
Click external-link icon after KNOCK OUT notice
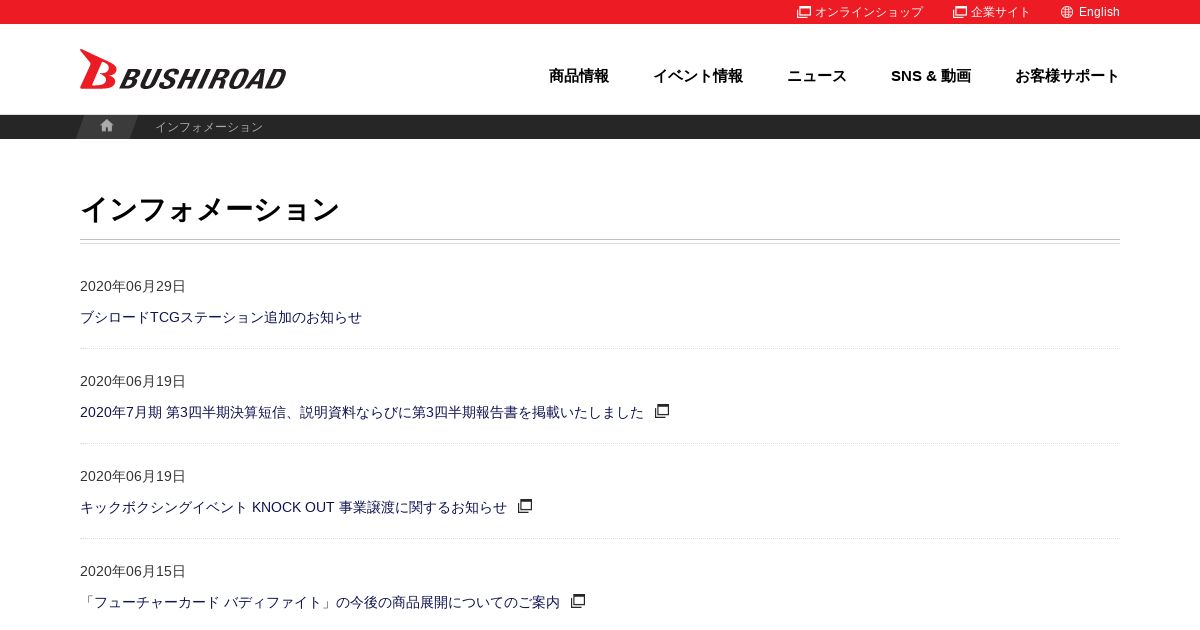point(525,506)
